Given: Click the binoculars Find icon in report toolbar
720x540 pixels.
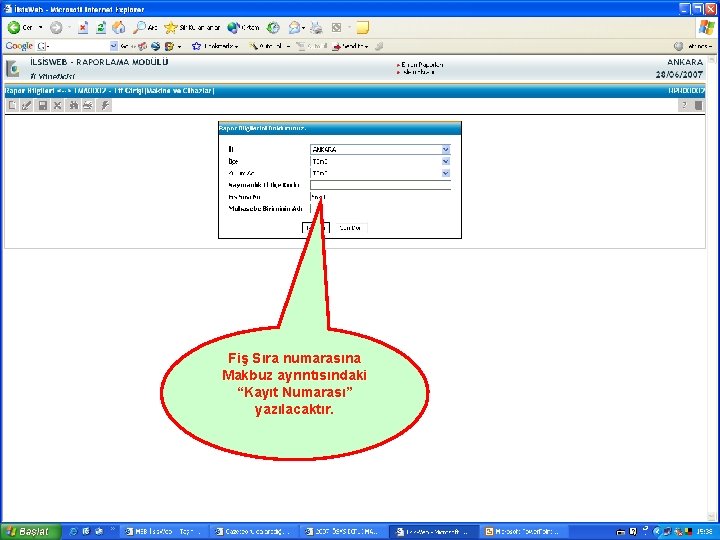Looking at the screenshot, I should pos(73,106).
